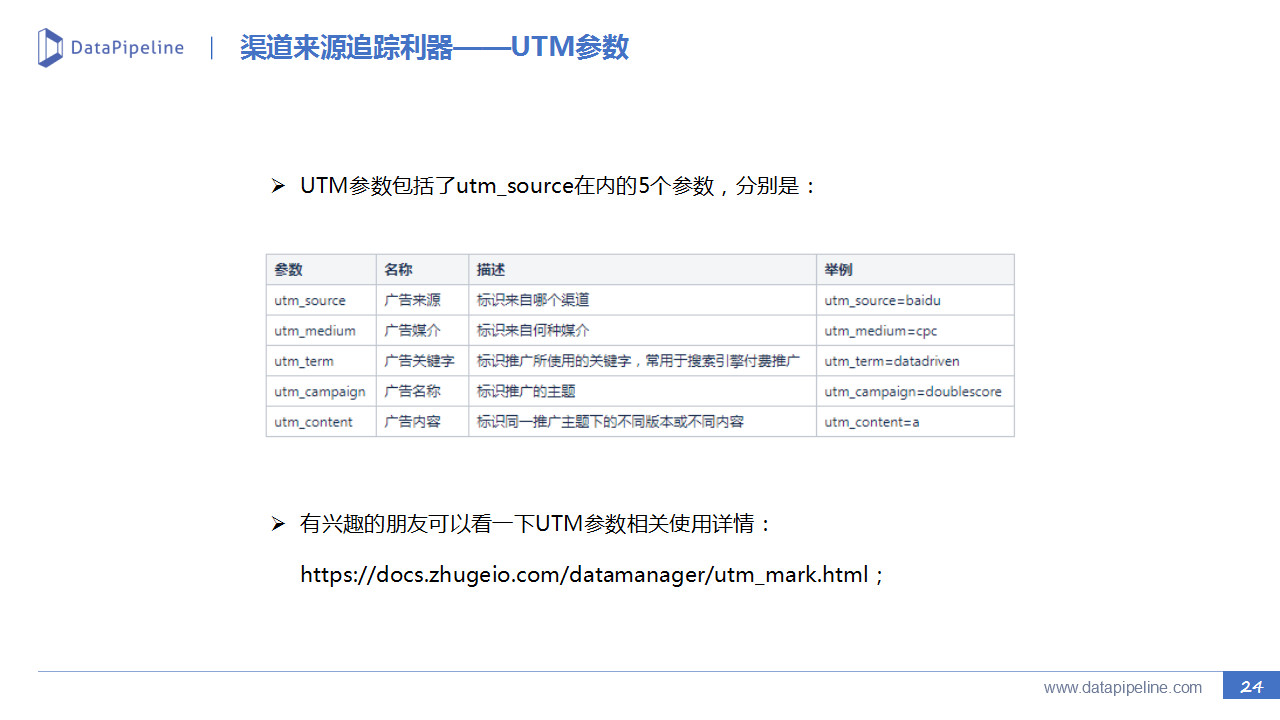This screenshot has height=720, width=1280.
Task: Click the arrow bullet before 有兴趣的朋友
Action: 279,524
